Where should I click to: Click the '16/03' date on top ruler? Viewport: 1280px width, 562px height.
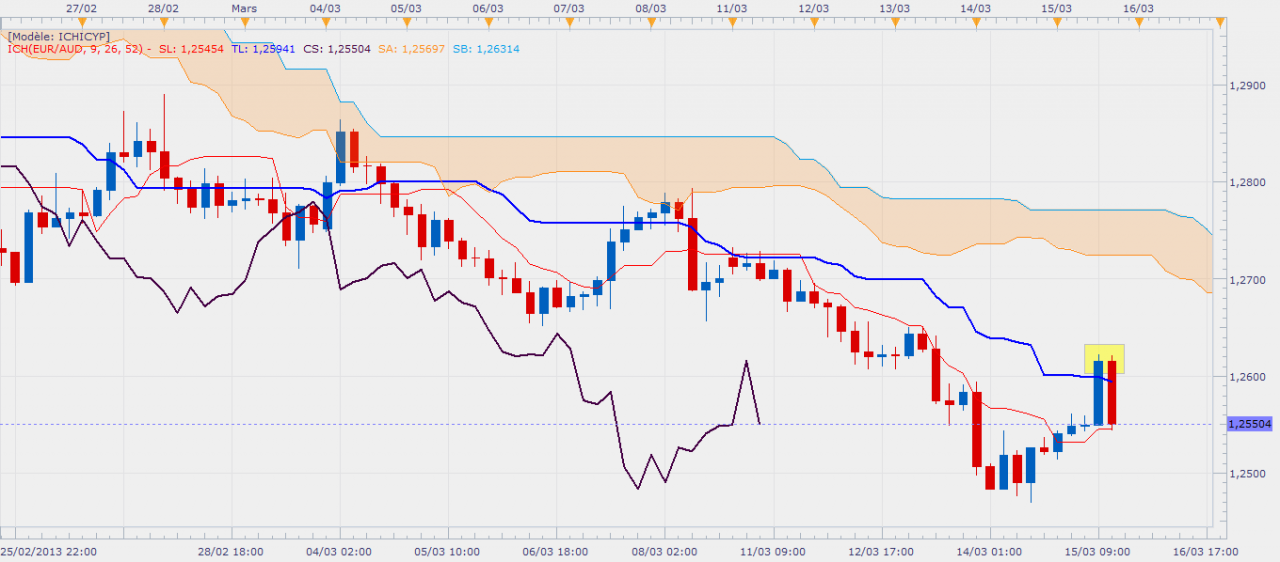click(x=1140, y=7)
